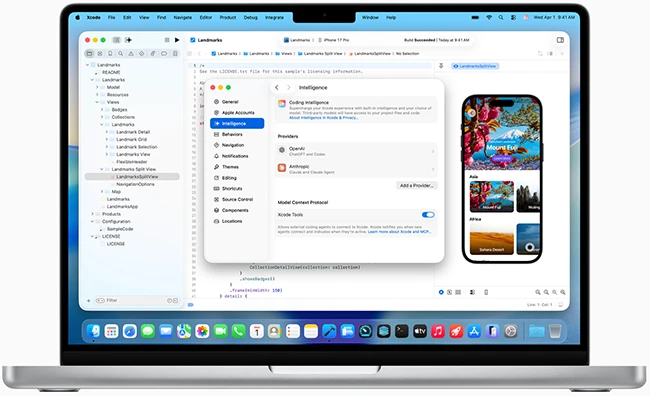Toggle the inspector panel button at top right
650x396 pixels.
560,40
